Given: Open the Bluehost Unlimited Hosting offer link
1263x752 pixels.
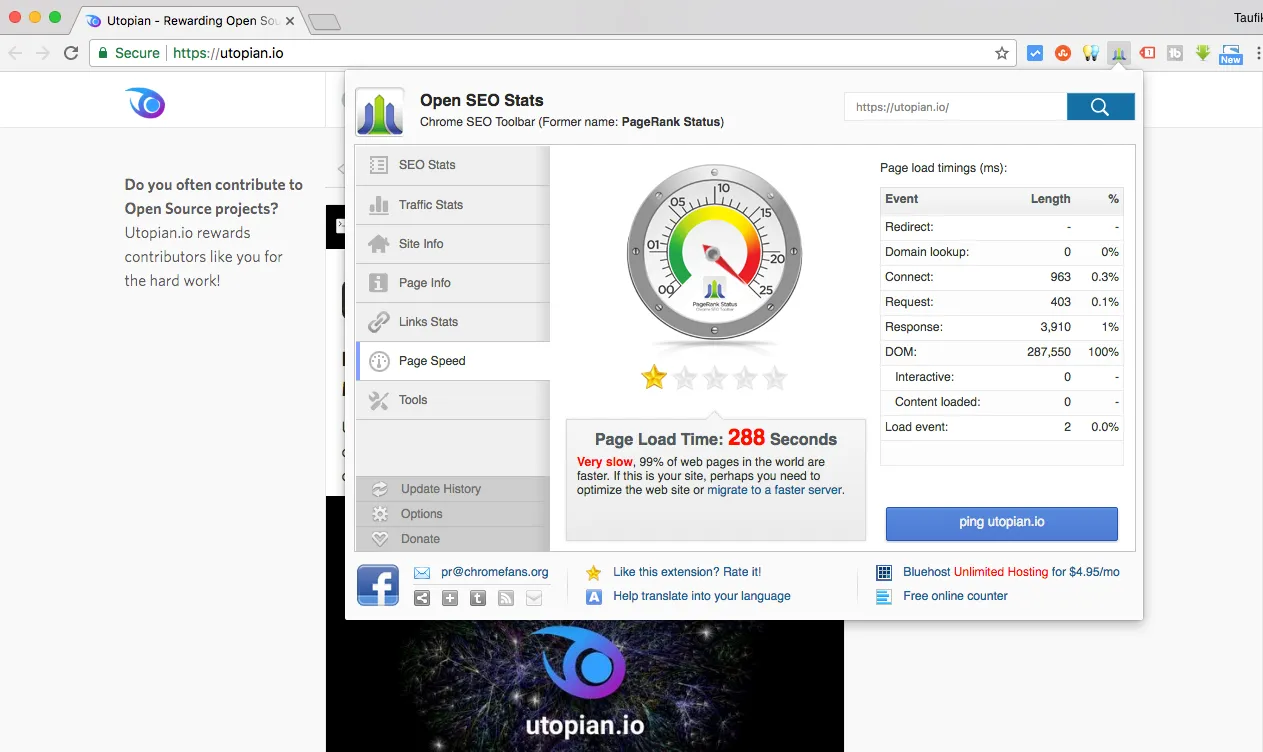Looking at the screenshot, I should (x=1011, y=572).
